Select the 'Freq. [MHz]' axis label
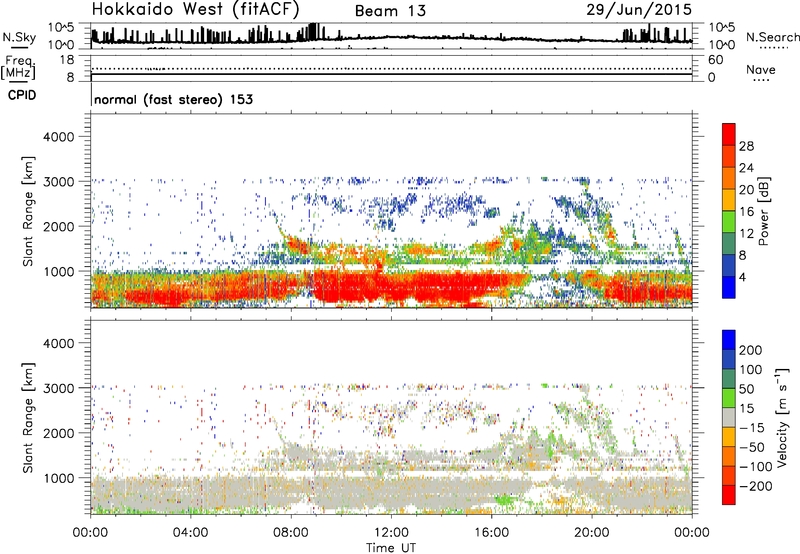Screen dimensions: 800x554 [x=18, y=67]
